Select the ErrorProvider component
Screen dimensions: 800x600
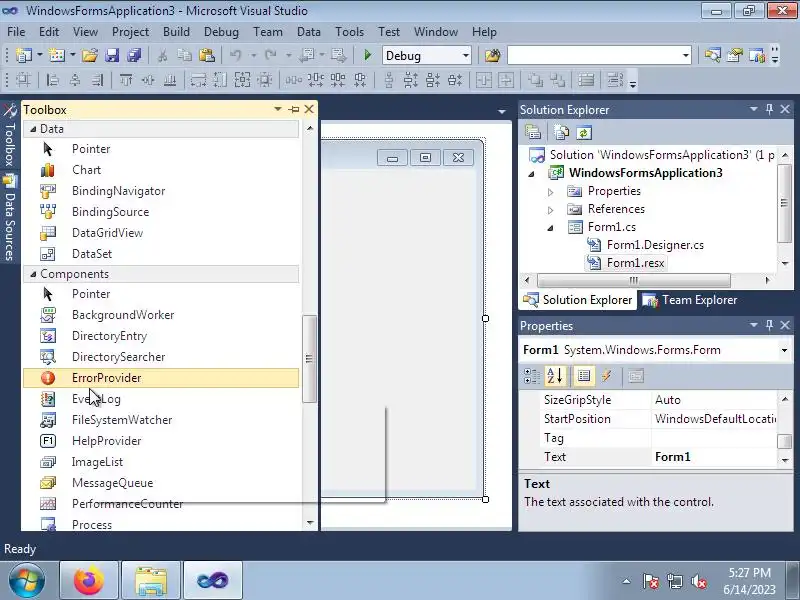161,378
